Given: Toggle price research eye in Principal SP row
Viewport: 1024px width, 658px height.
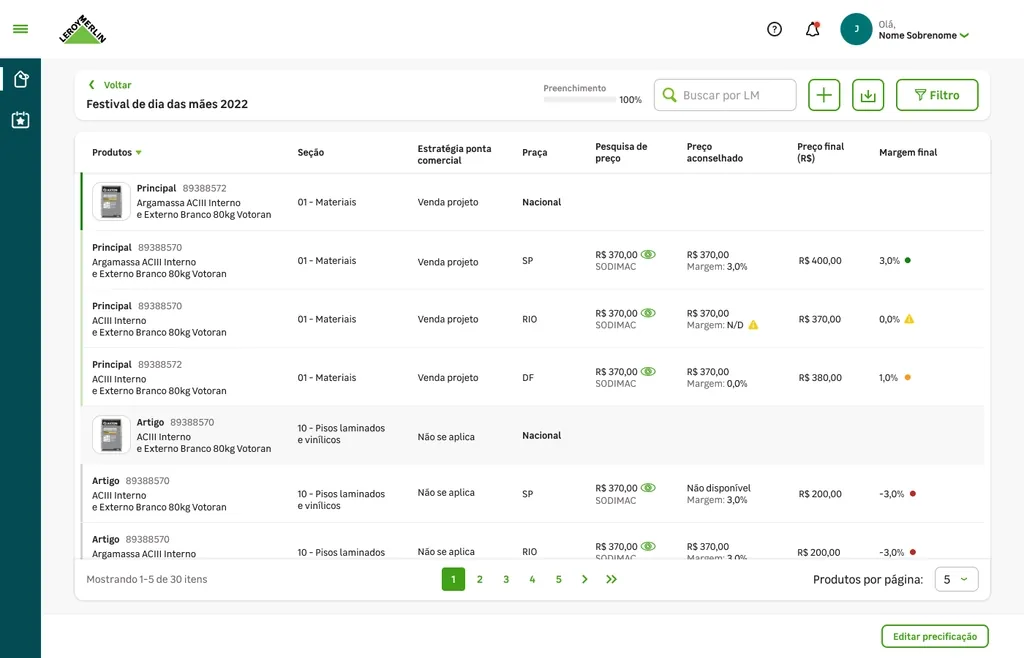Looking at the screenshot, I should pos(648,255).
